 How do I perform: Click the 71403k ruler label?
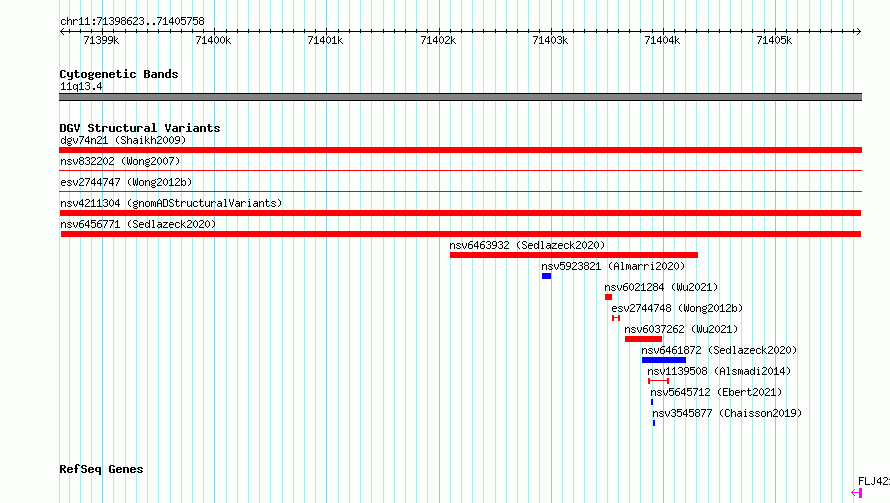550,40
